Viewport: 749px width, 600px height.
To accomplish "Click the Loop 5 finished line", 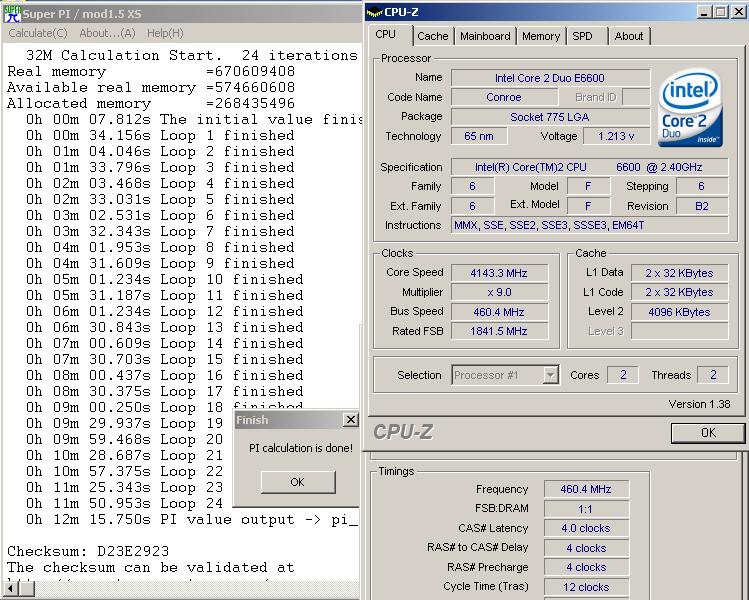I will (x=160, y=200).
